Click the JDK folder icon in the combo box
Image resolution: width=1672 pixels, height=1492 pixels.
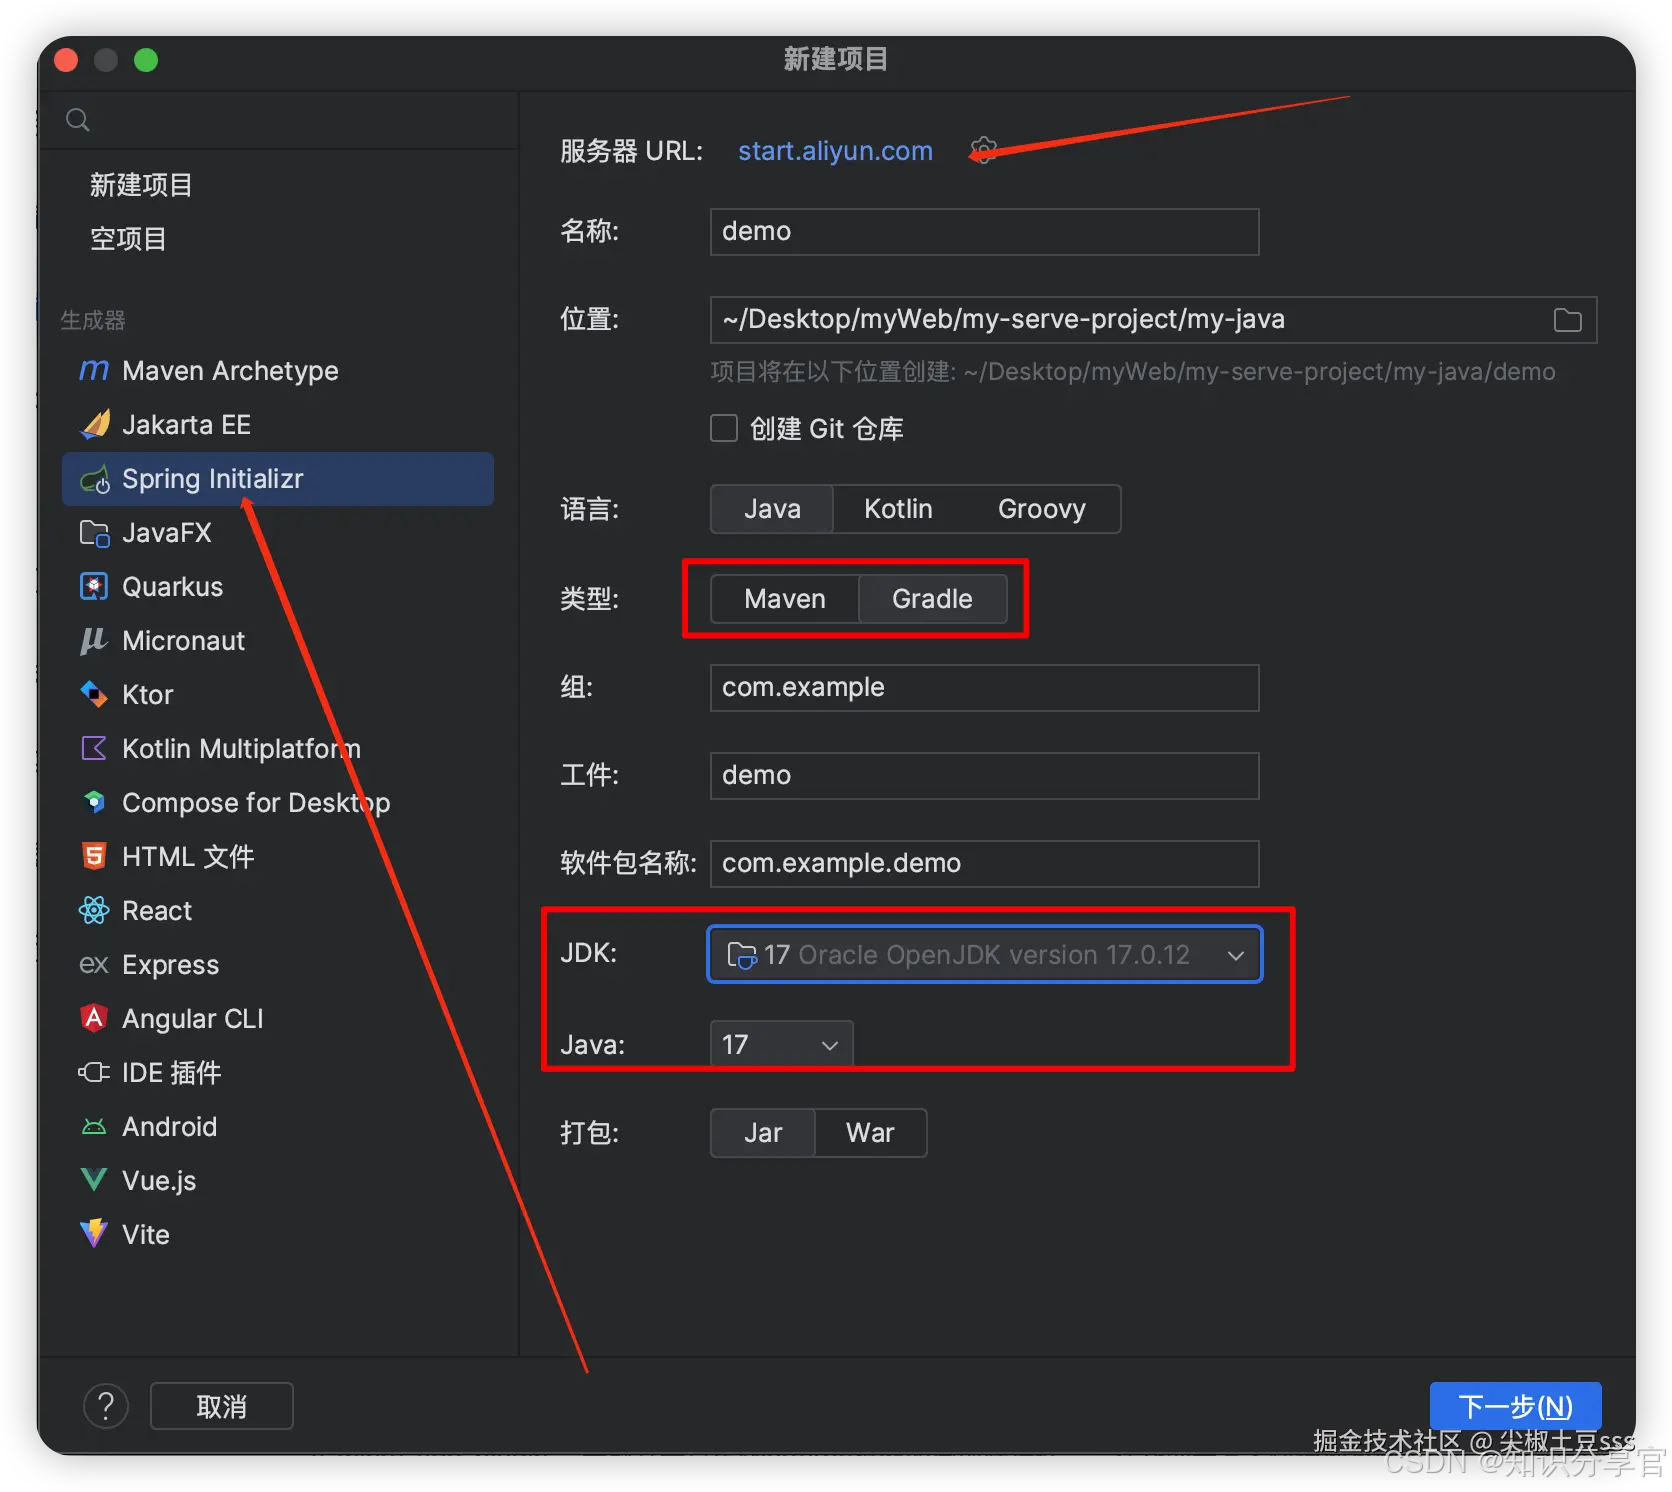741,955
